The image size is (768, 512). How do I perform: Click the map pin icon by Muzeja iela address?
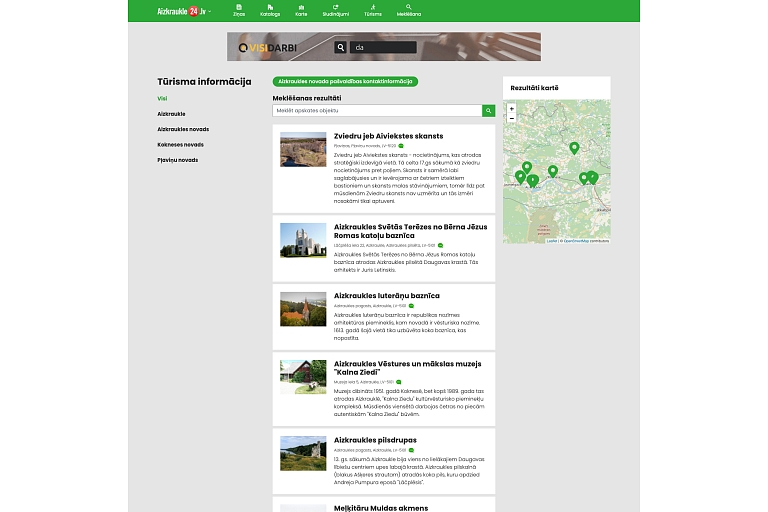point(399,382)
